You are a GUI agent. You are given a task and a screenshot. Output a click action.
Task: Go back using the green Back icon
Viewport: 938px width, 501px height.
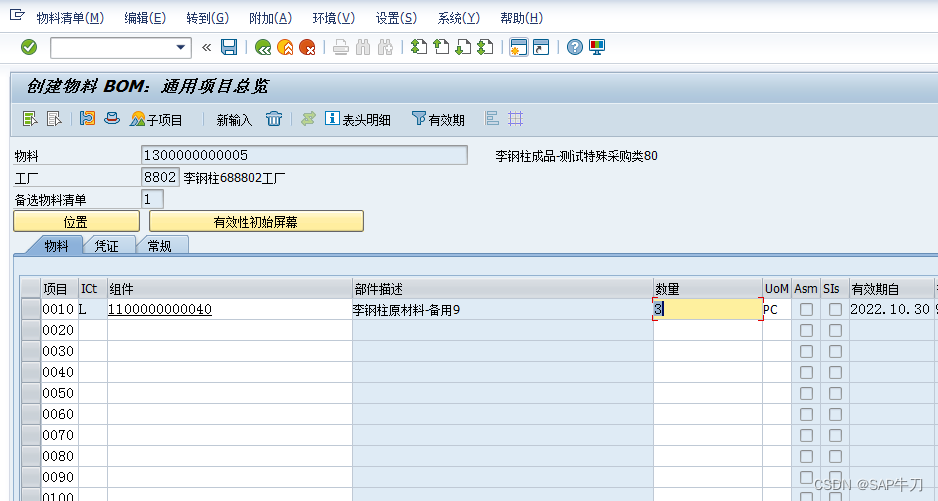(x=263, y=47)
